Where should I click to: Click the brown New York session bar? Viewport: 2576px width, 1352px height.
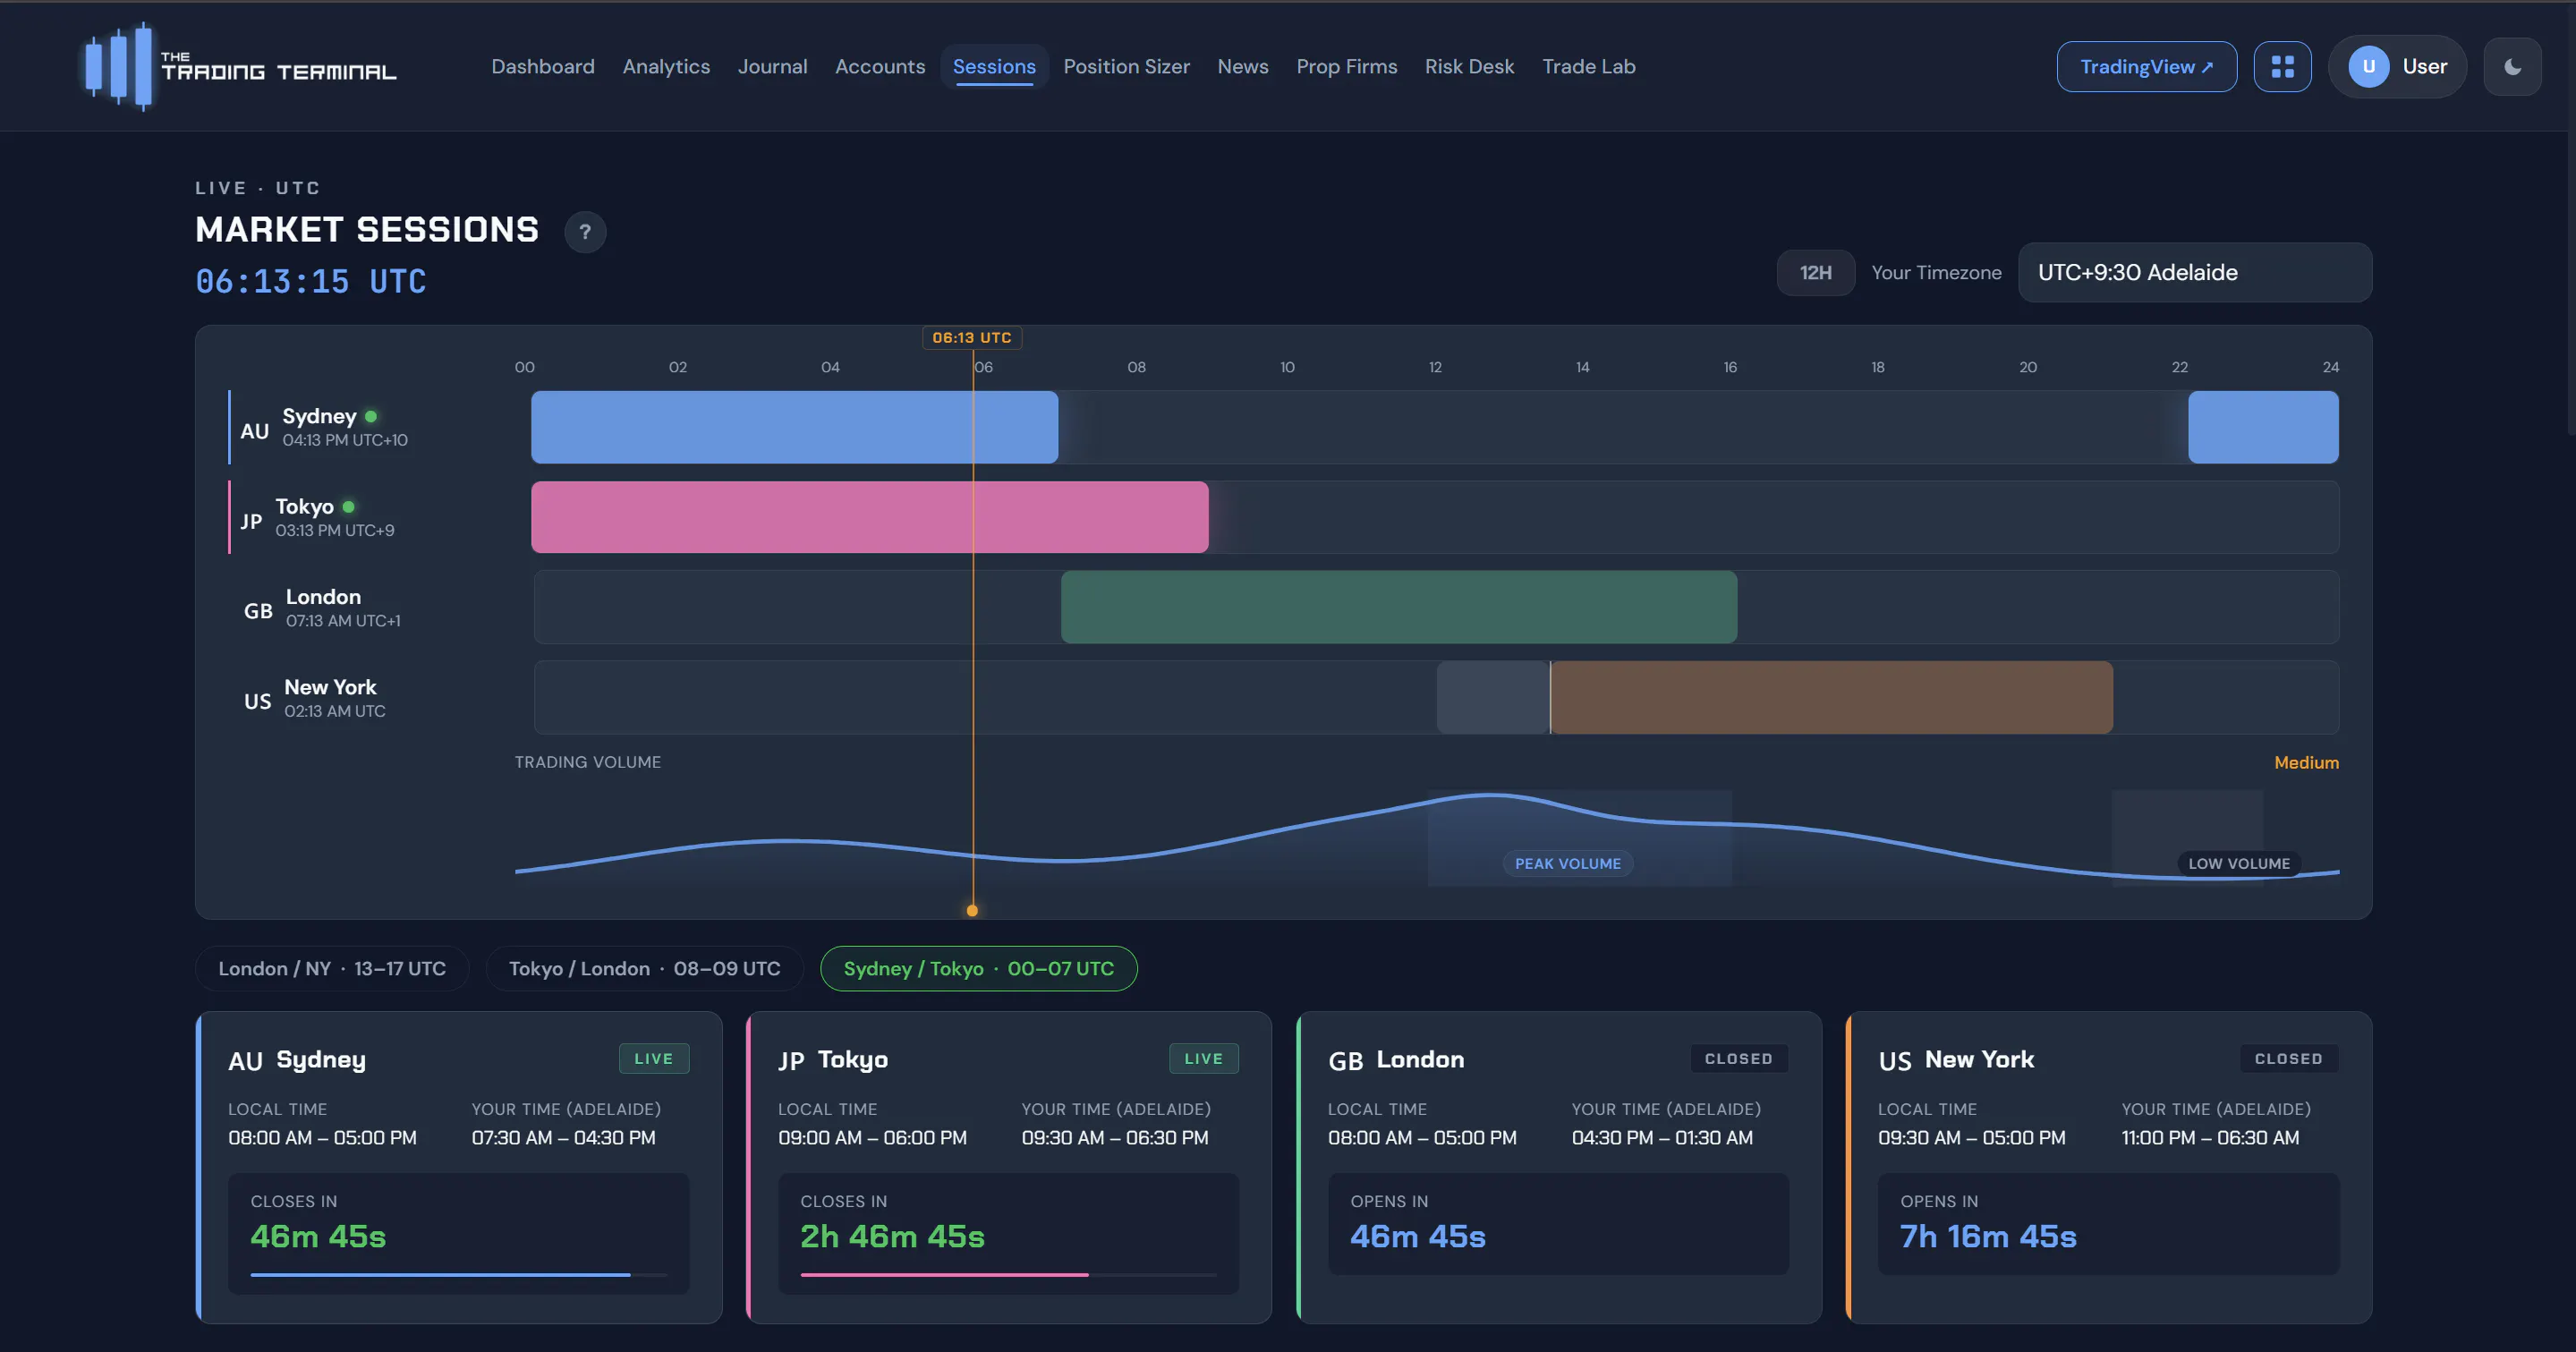tap(1830, 697)
